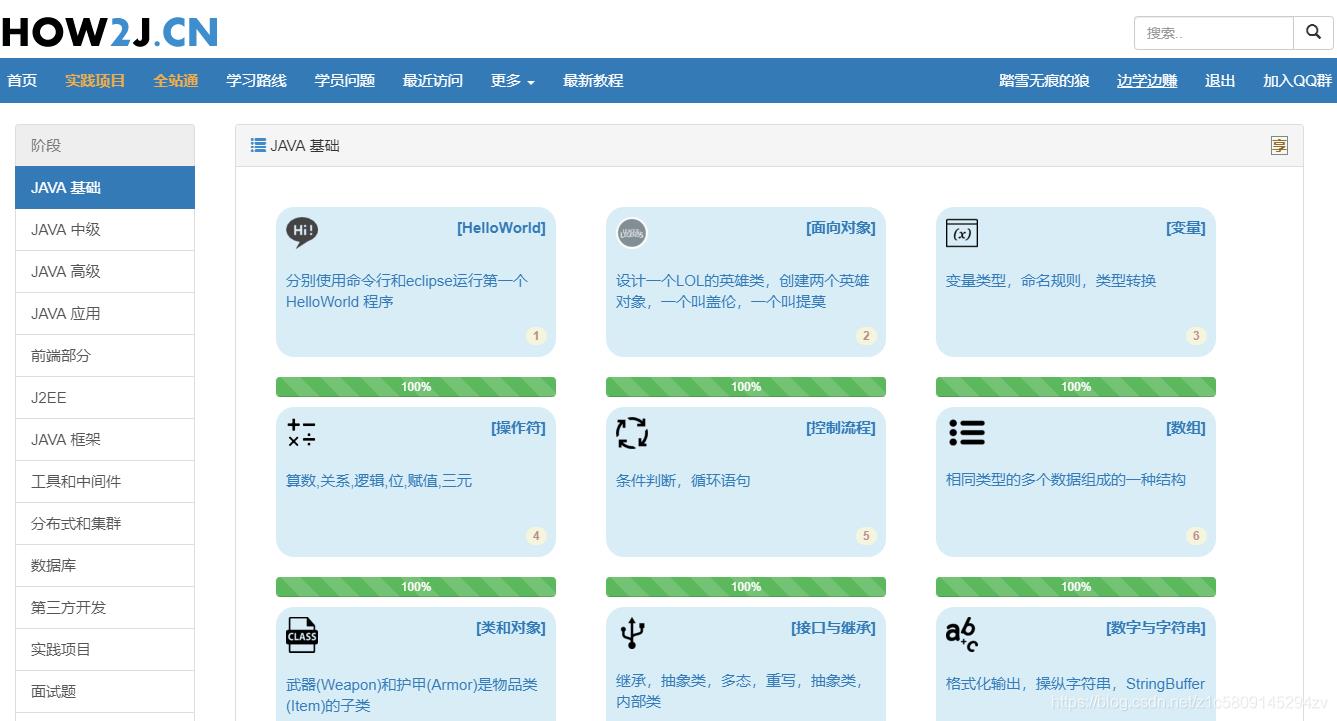The image size is (1337, 721).
Task: Open the [数字与字符串] tutorial link
Action: point(1155,628)
